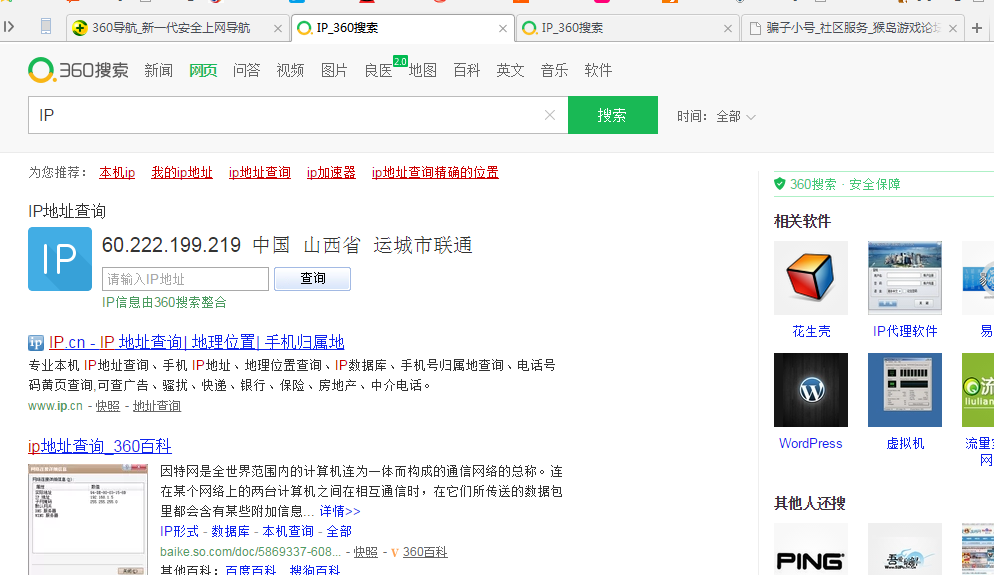Open 快照 for the www.ip.cn result

108,406
